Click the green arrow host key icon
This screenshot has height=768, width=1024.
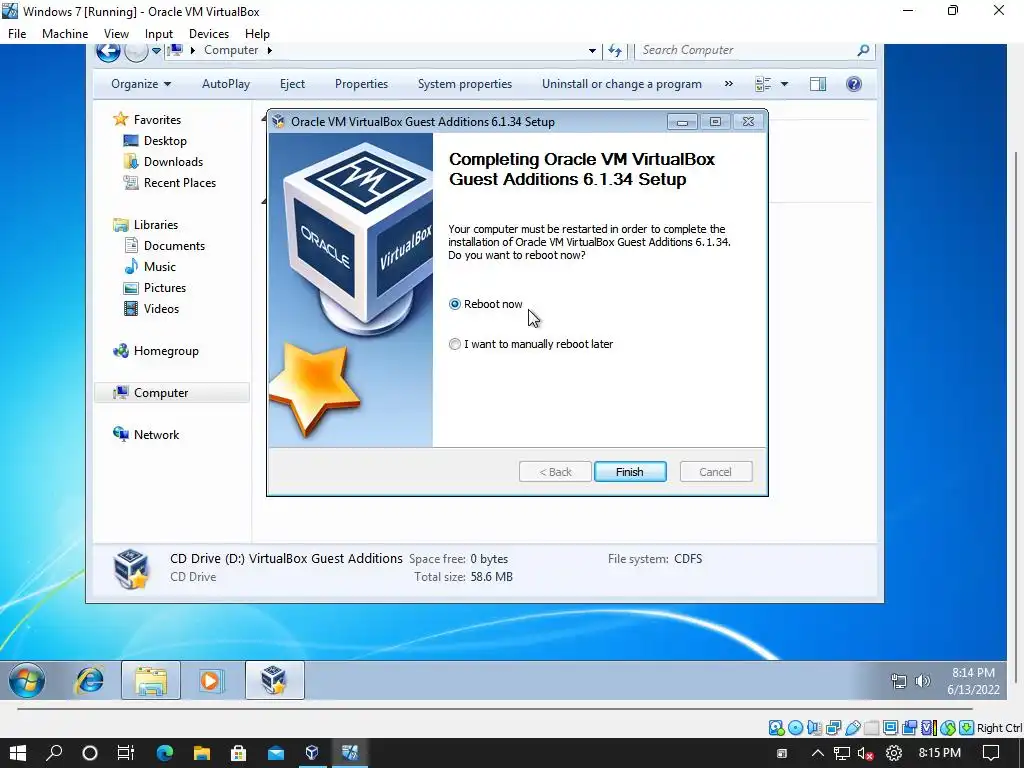[967, 728]
